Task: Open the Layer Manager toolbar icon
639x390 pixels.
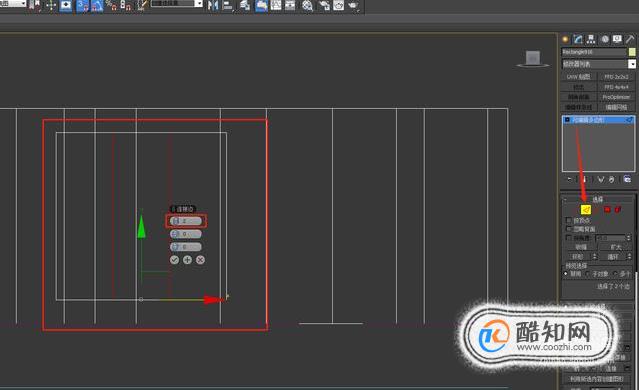Action: click(245, 5)
